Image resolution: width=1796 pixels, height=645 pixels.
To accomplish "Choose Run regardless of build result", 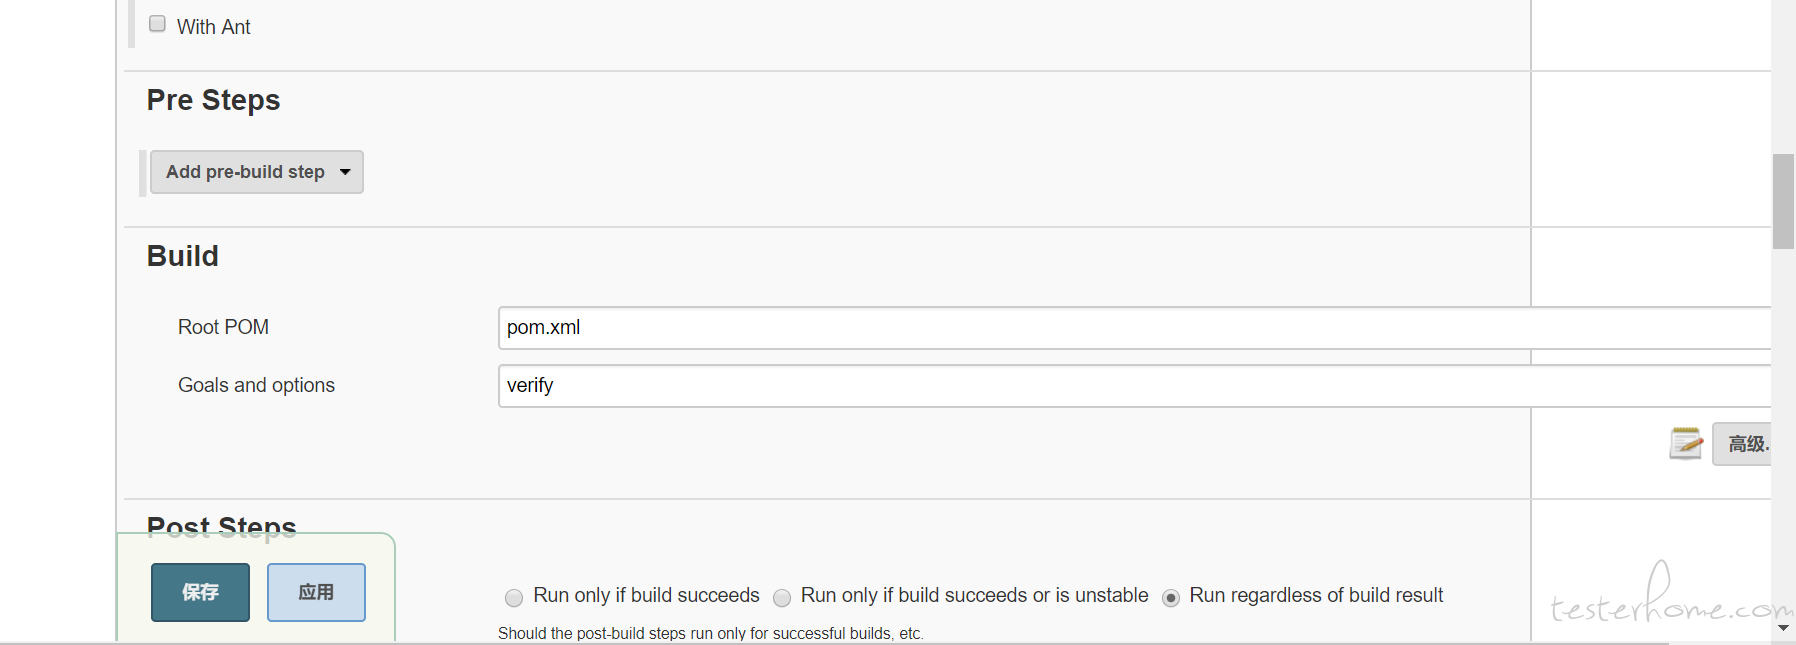I will coord(1171,598).
